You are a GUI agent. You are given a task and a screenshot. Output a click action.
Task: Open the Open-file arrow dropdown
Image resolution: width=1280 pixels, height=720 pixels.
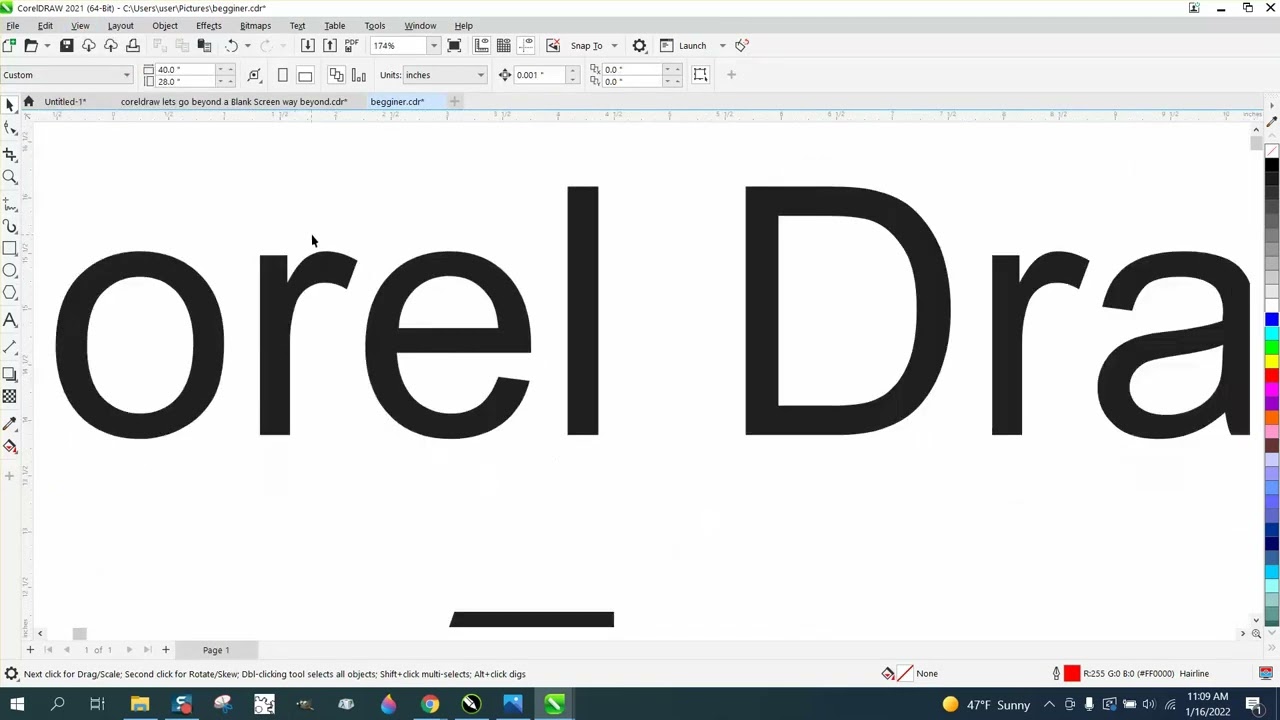(x=46, y=46)
